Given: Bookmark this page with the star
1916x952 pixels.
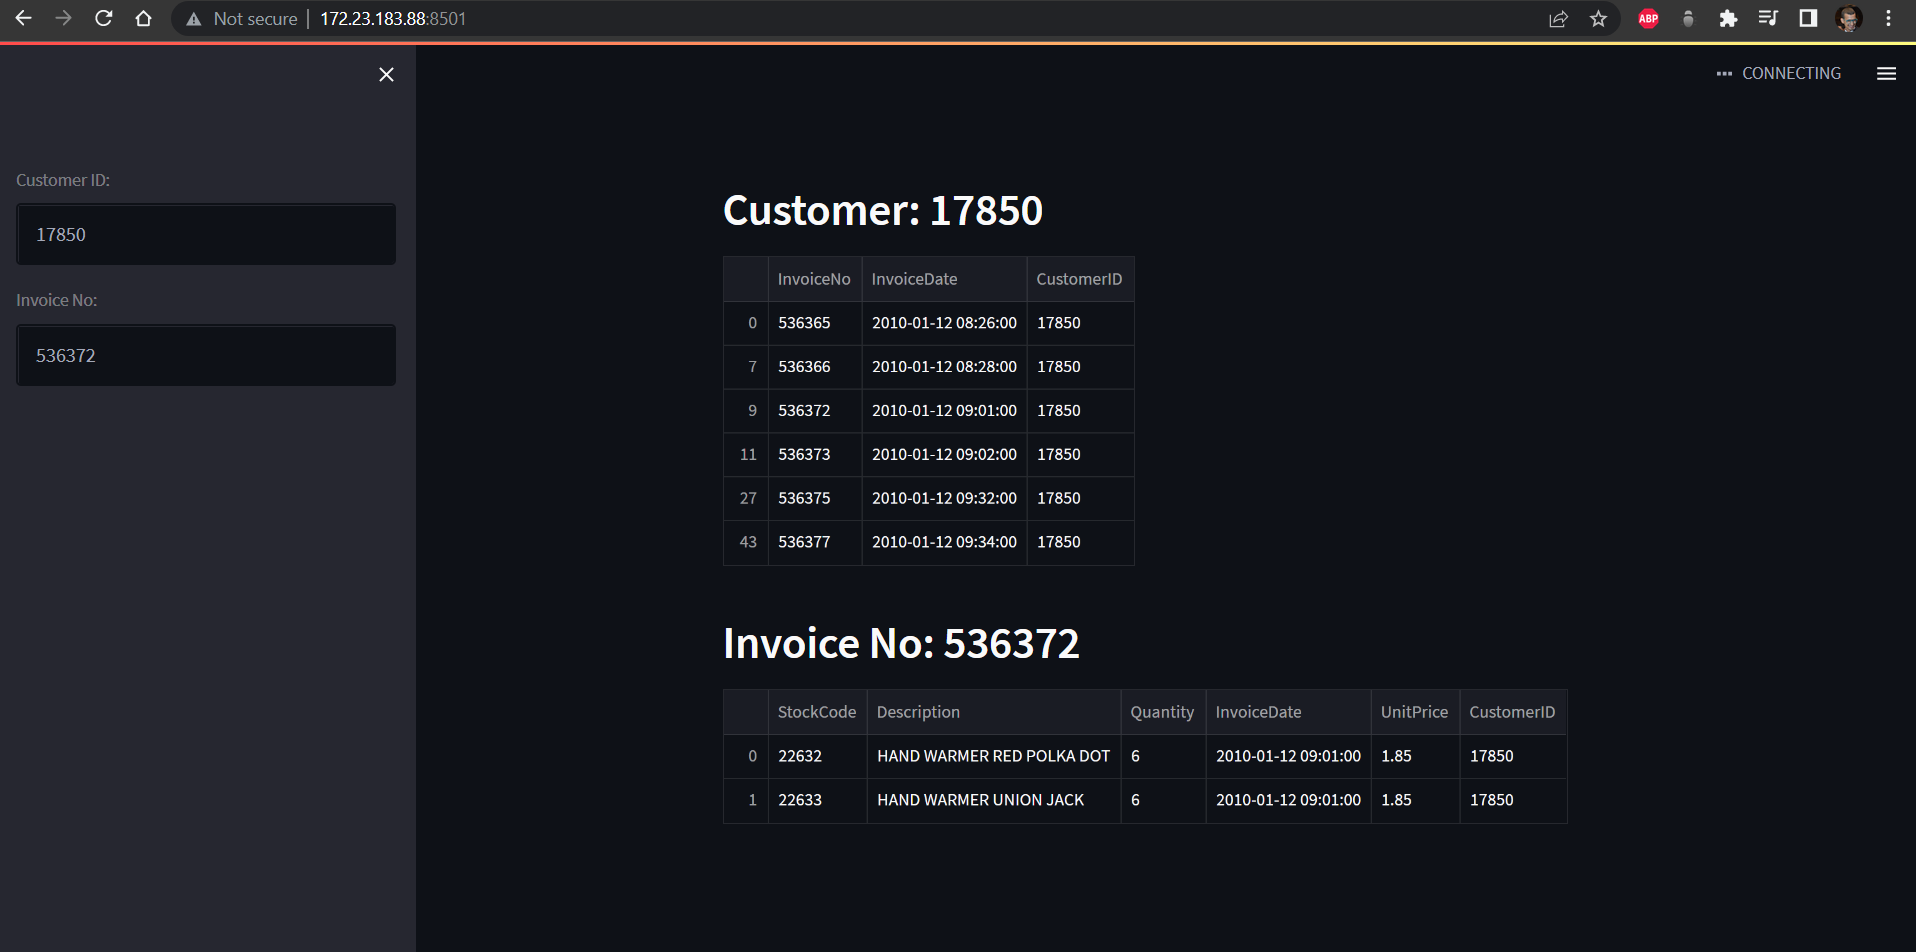Looking at the screenshot, I should click(1599, 18).
